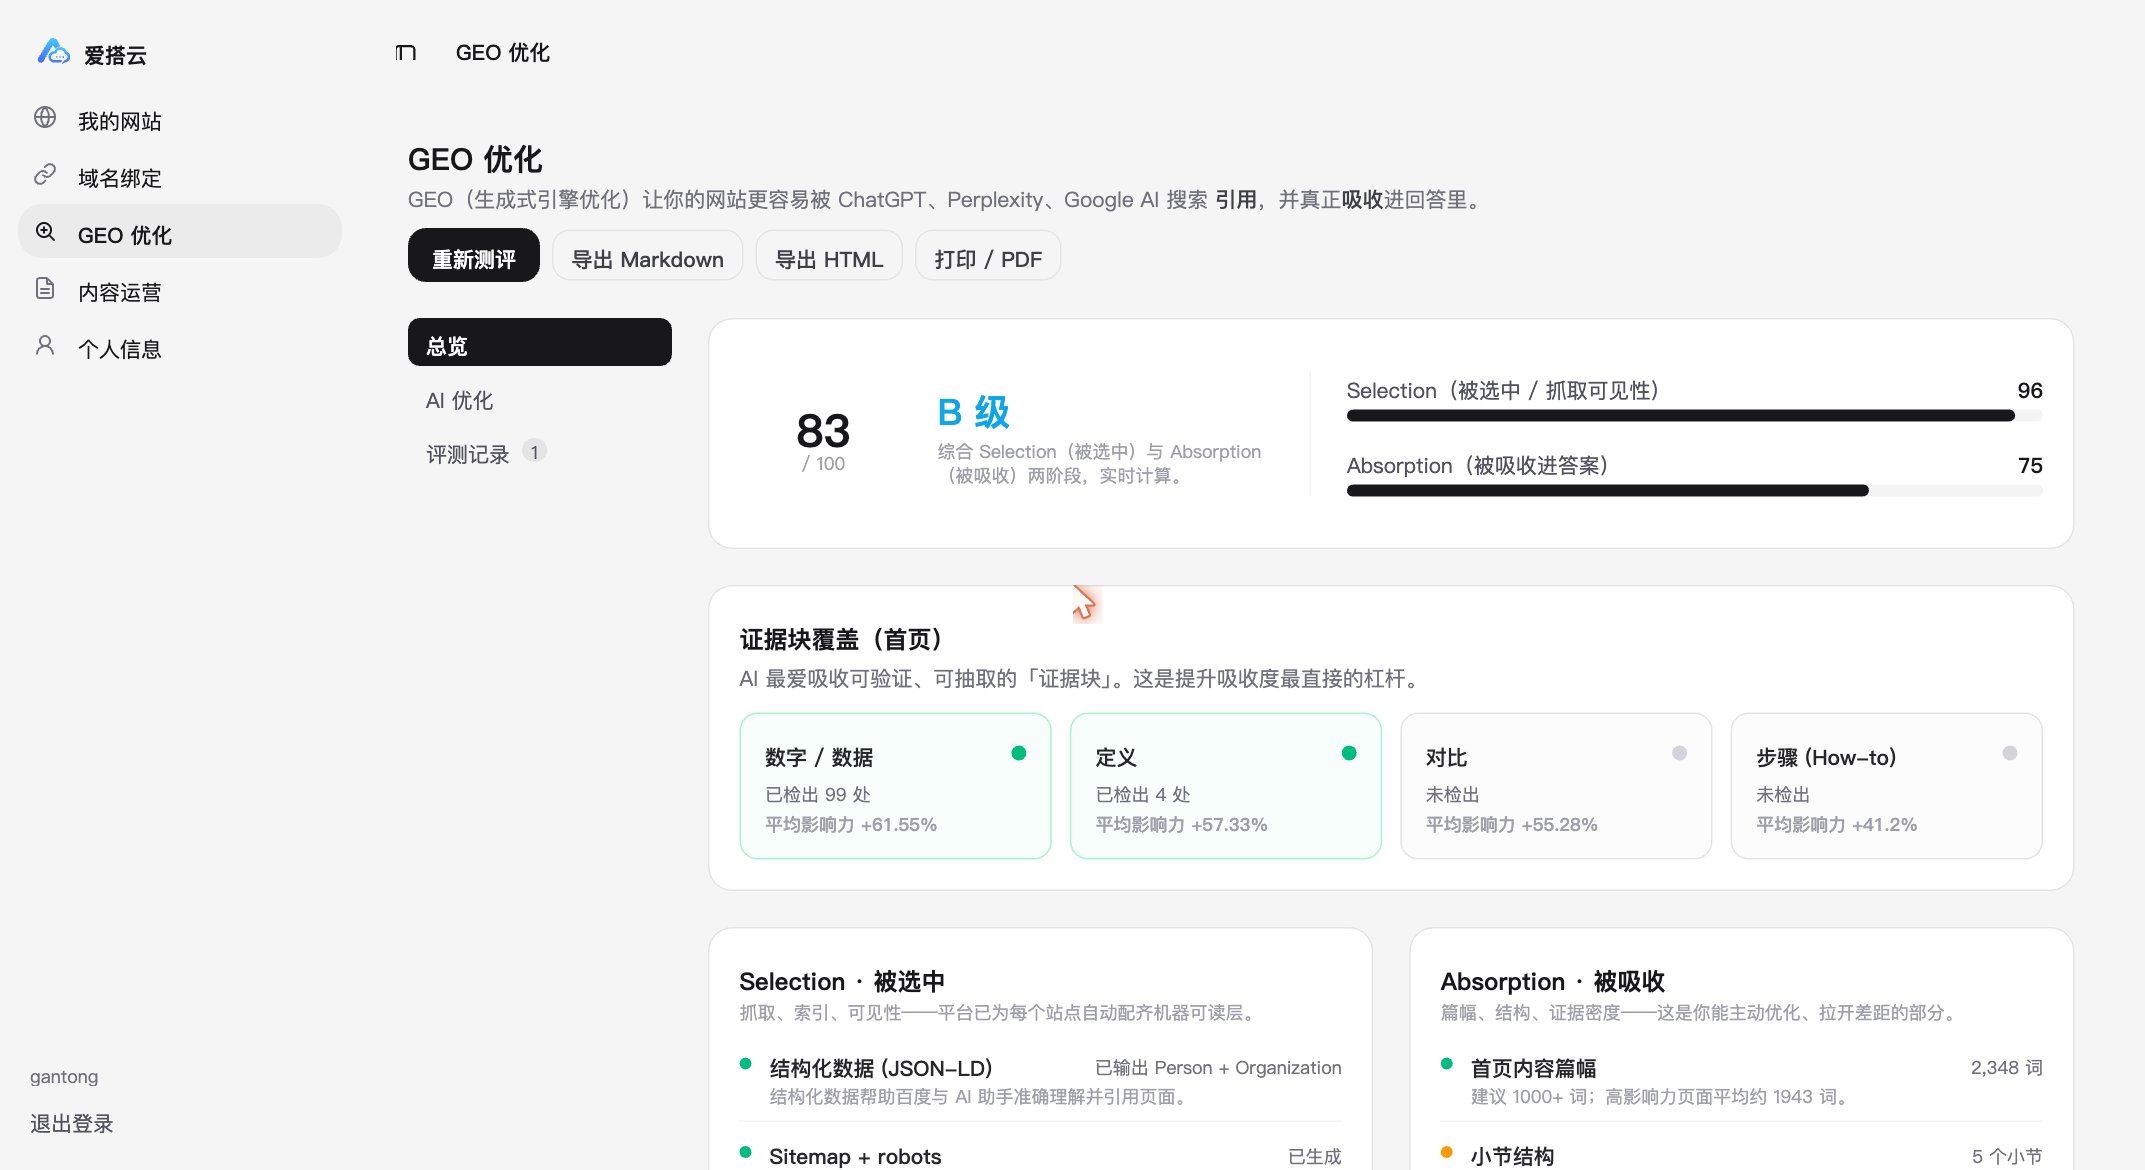Click green status dot on 数字 / 数据 card
Viewport: 2145px width, 1170px height.
1019,753
